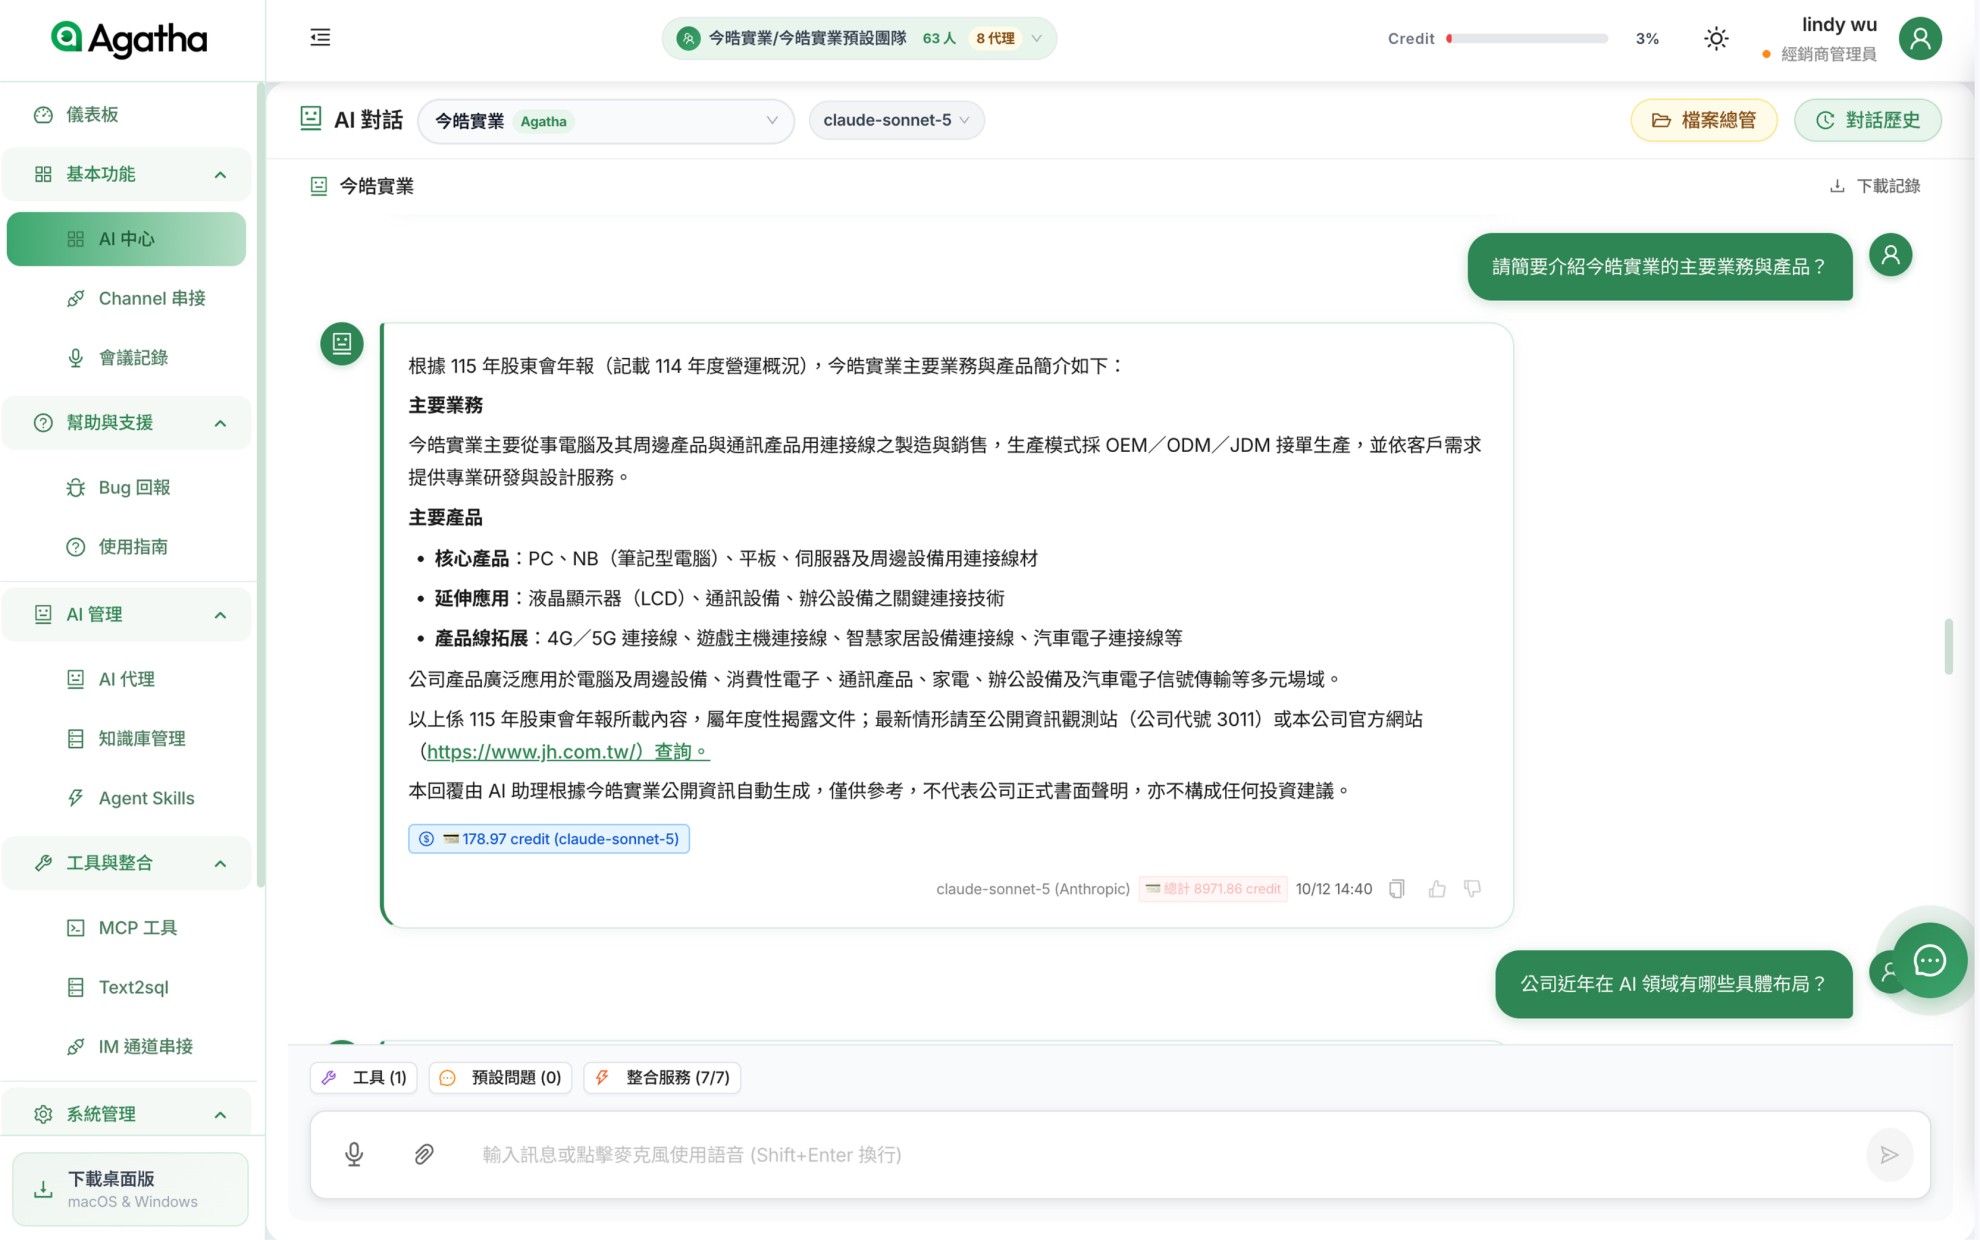Open 使用指南 page
1980x1240 pixels.
click(x=126, y=546)
